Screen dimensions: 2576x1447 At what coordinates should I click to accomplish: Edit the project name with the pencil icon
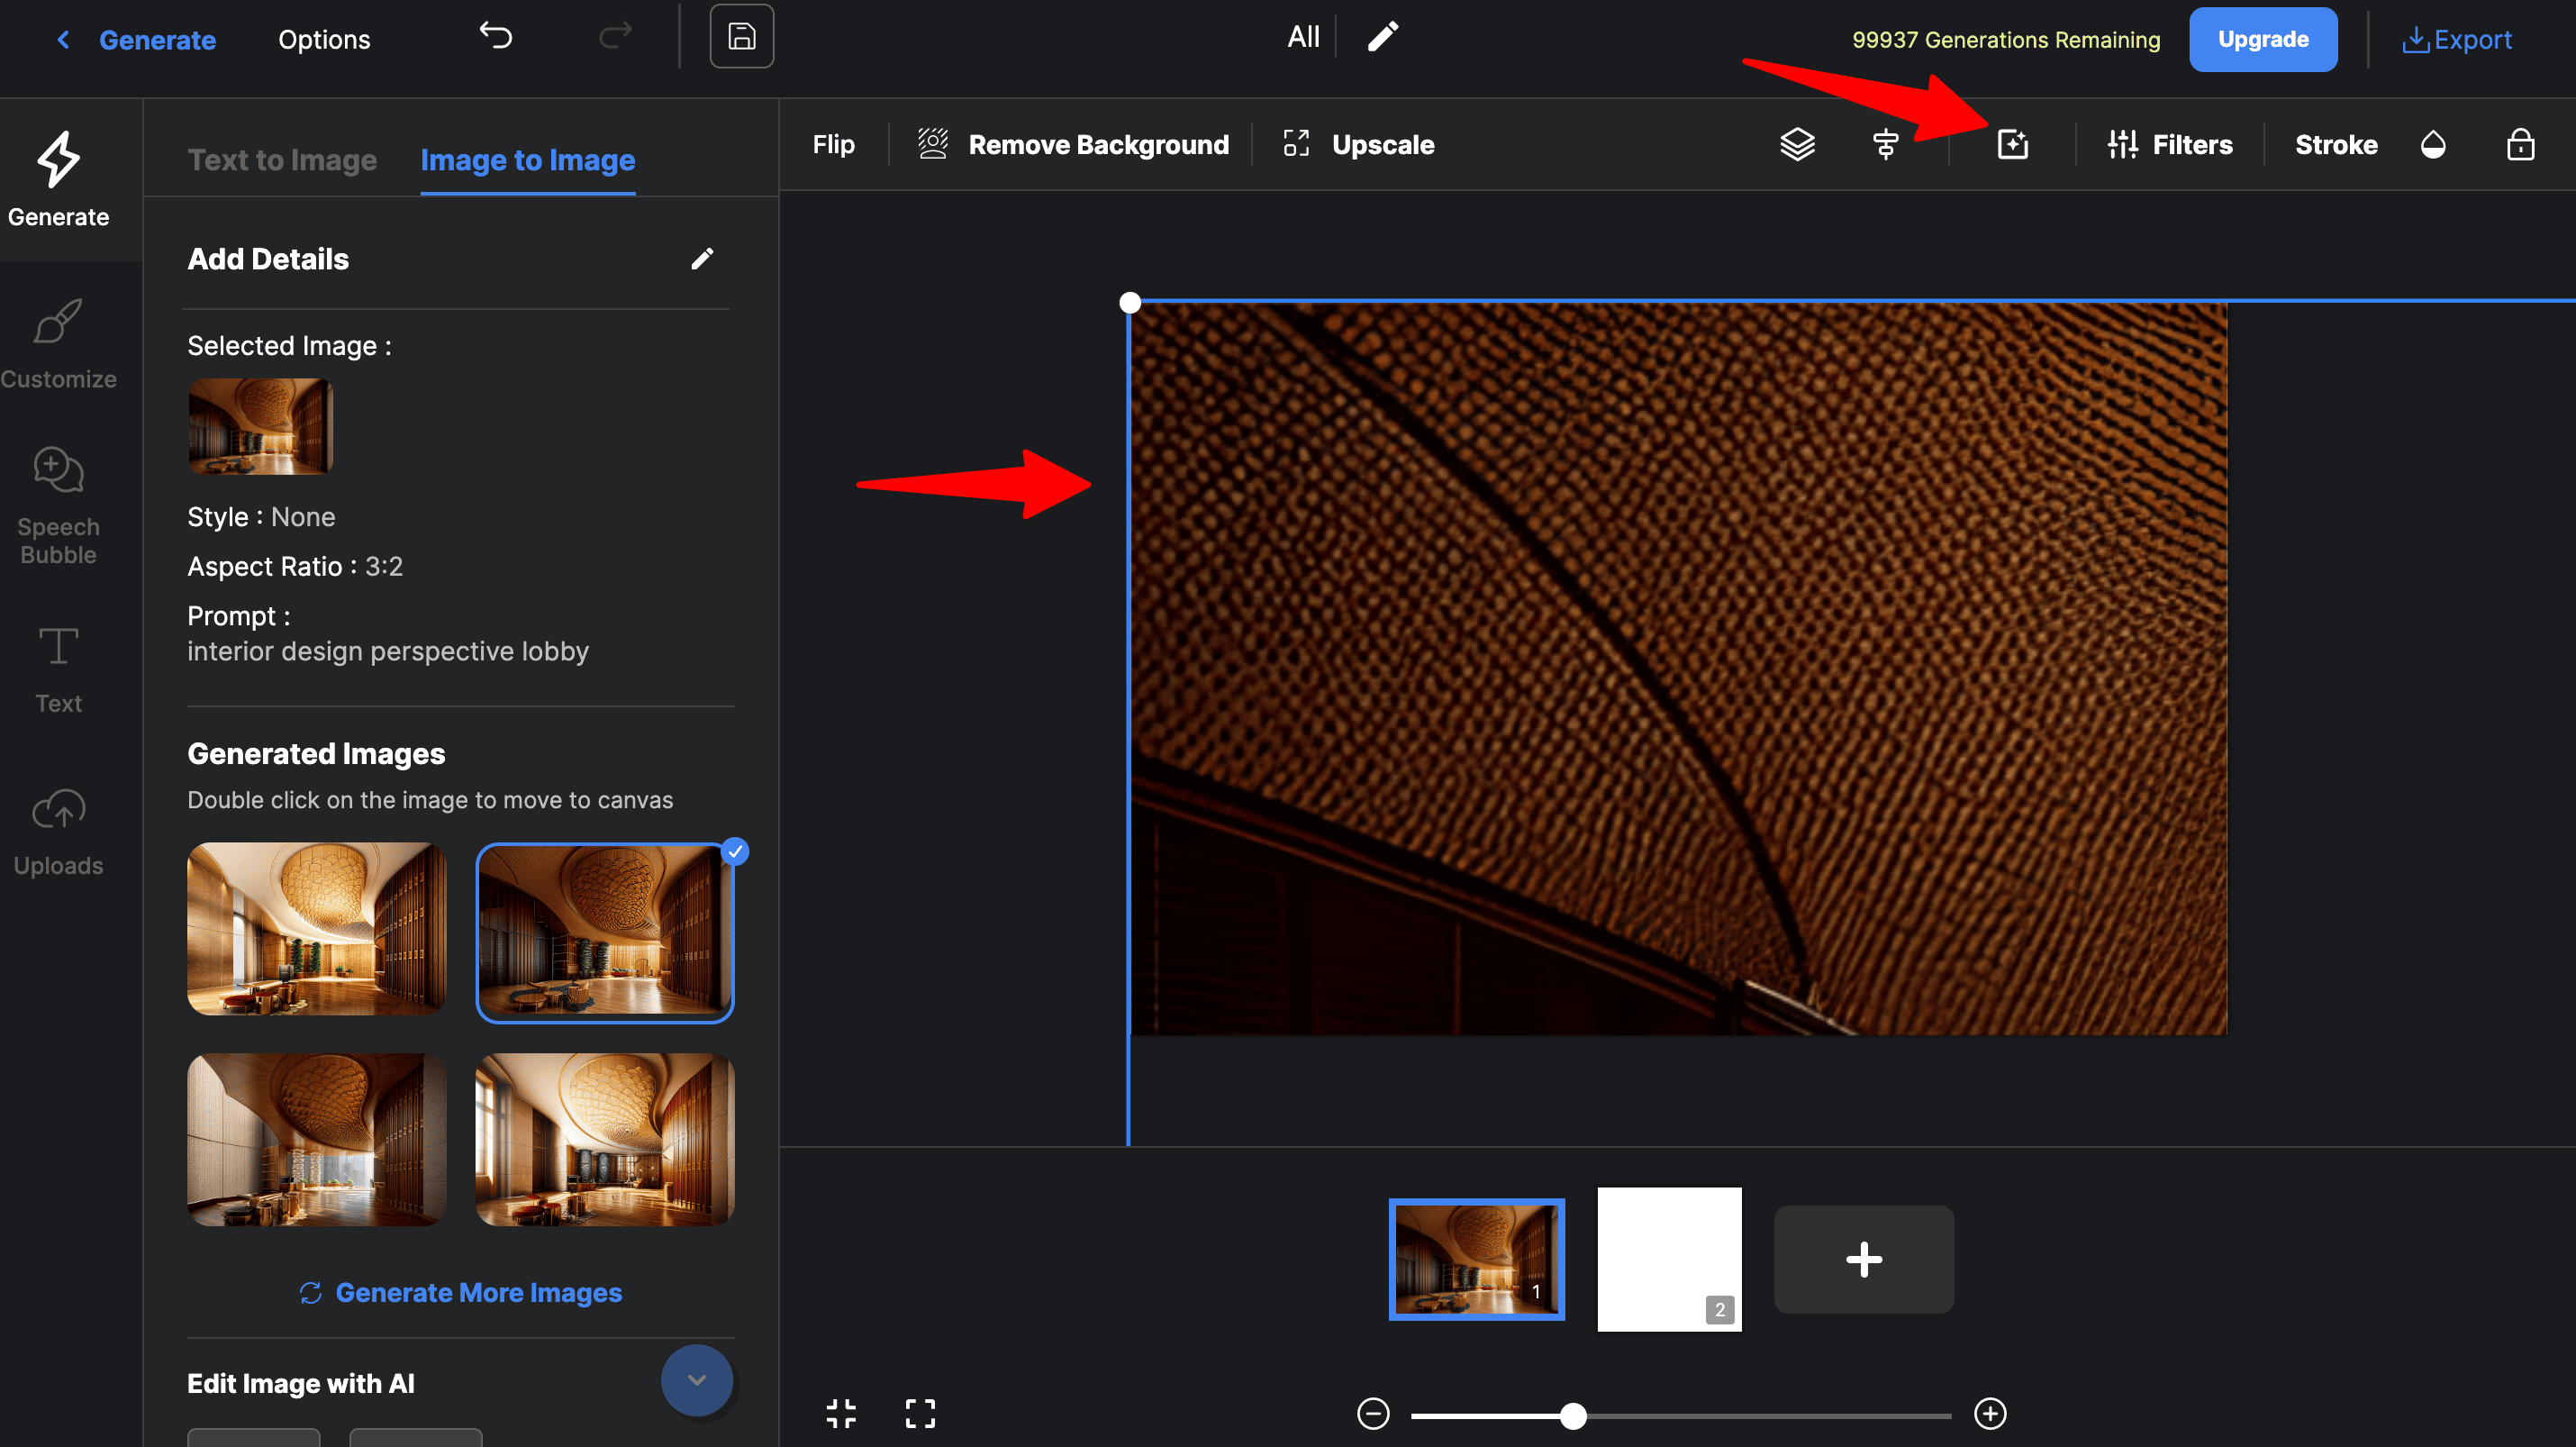pyautogui.click(x=1383, y=37)
